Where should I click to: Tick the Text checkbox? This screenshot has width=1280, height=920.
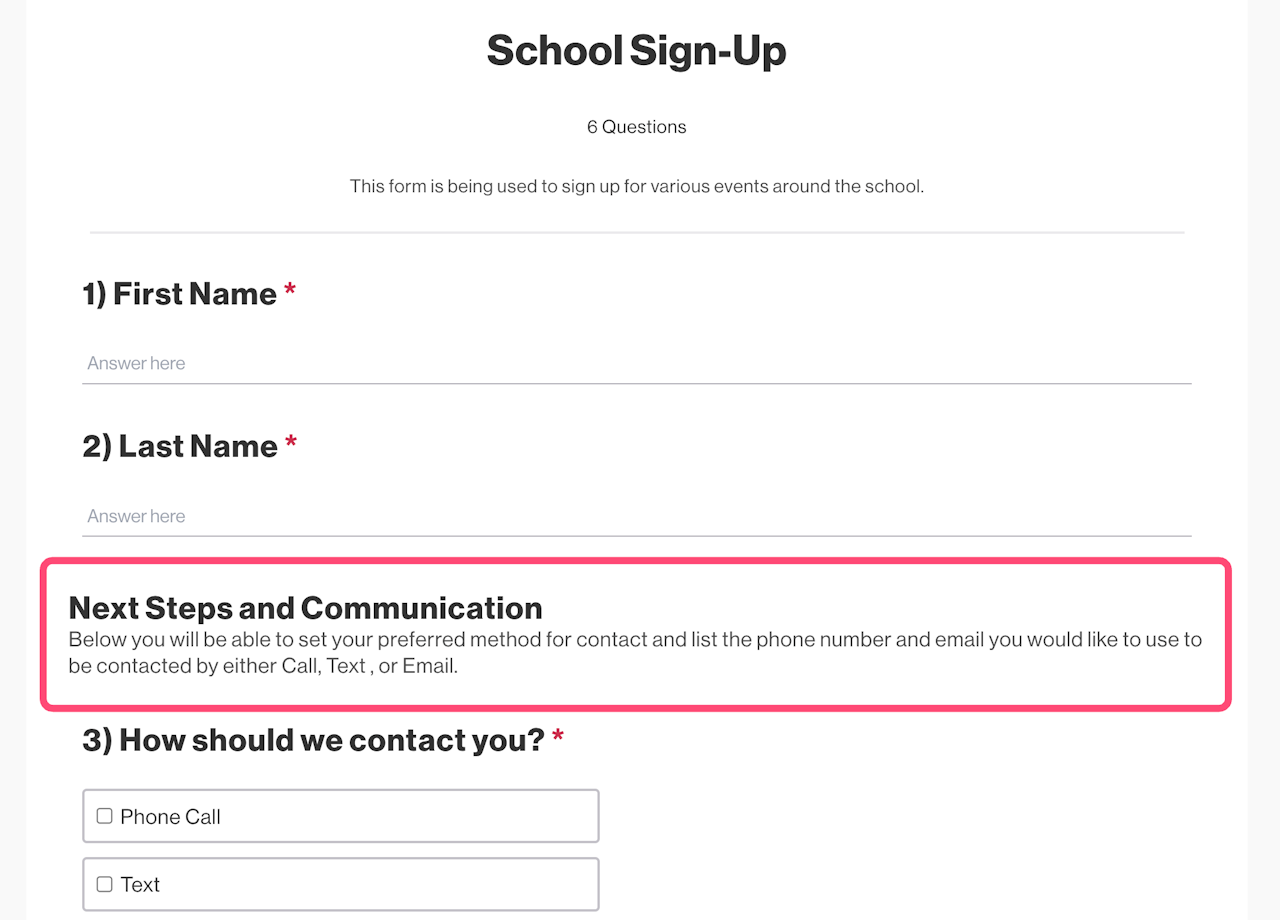(x=104, y=884)
